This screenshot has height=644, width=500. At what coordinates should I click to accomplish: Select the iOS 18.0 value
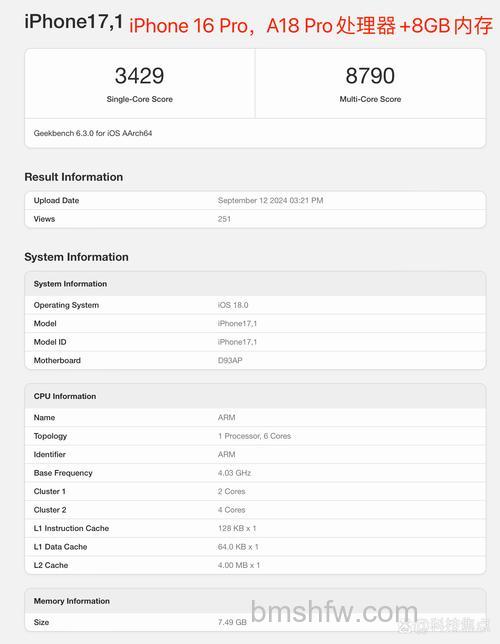coord(233,305)
